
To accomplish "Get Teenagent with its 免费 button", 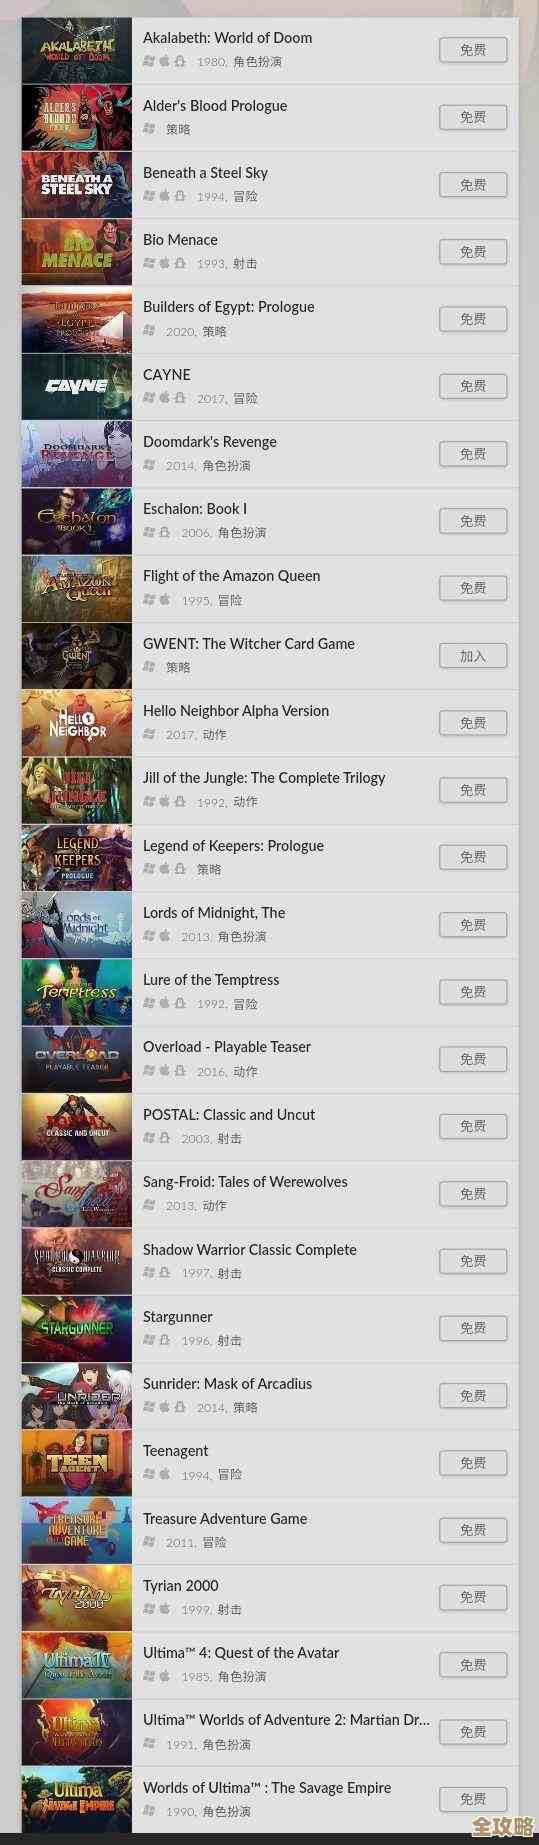I will [473, 1463].
